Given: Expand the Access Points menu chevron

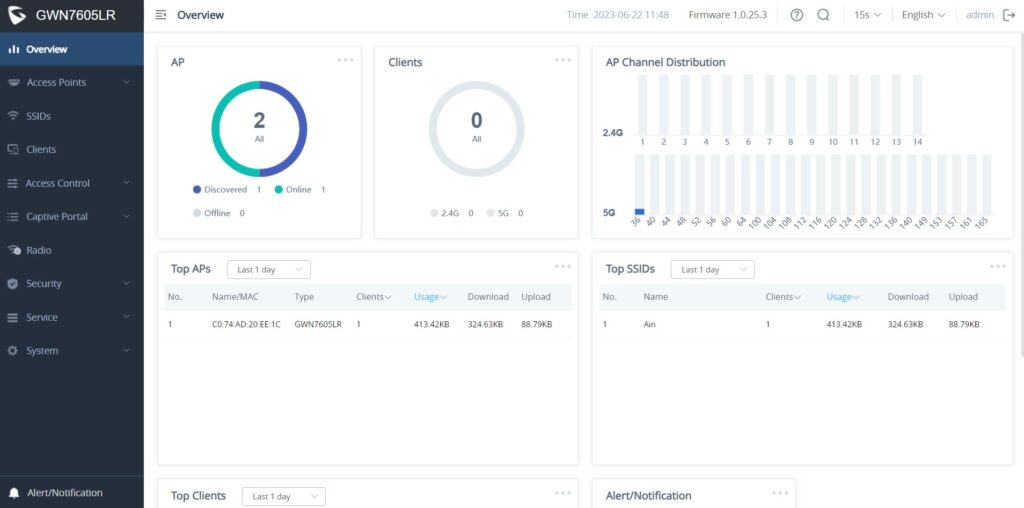Looking at the screenshot, I should [x=127, y=82].
